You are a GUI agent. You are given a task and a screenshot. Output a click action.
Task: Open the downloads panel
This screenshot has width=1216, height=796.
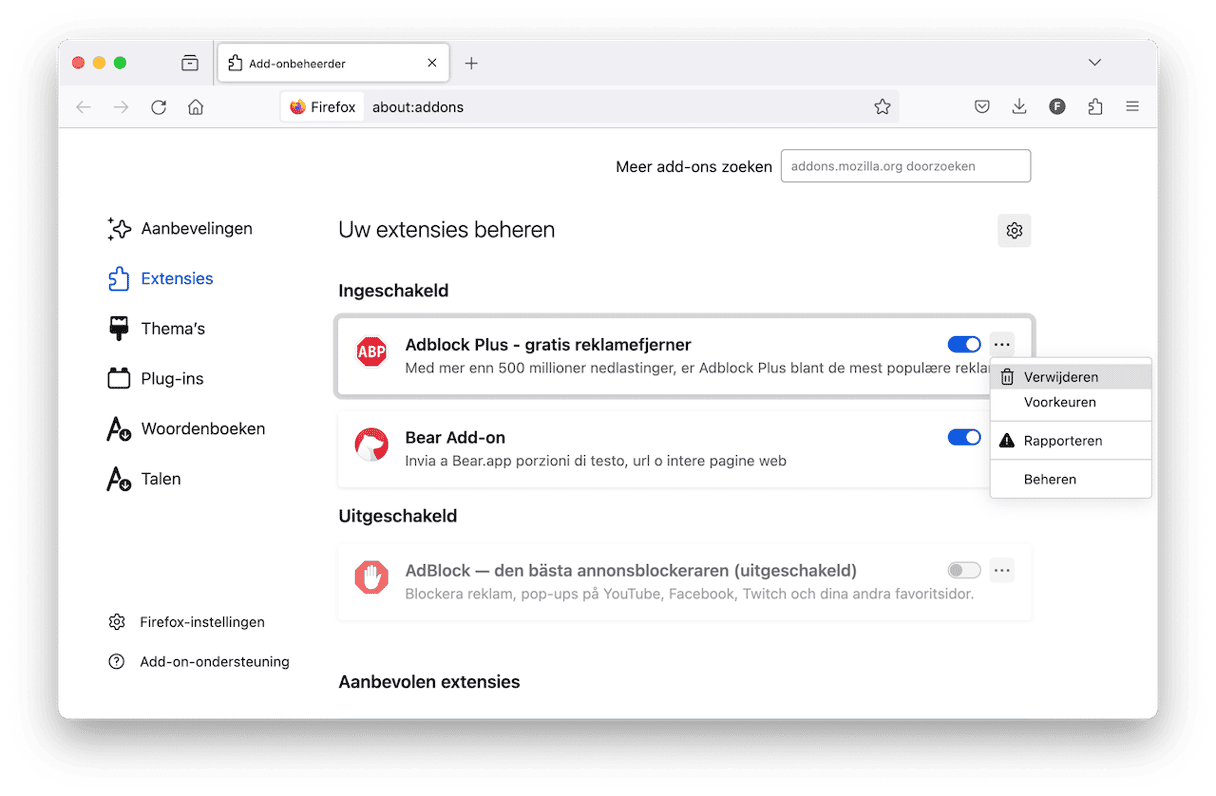(1019, 107)
